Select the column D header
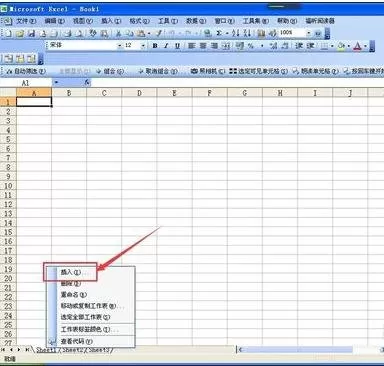 [x=139, y=93]
